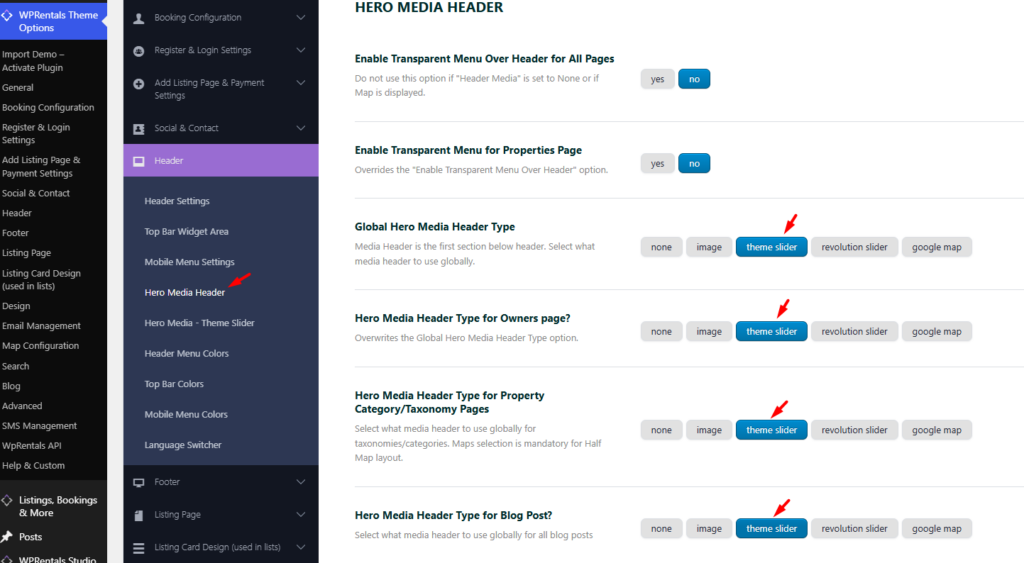Image resolution: width=1024 pixels, height=563 pixels.
Task: Click the Add Listing Page plus icon
Action: click(x=138, y=84)
